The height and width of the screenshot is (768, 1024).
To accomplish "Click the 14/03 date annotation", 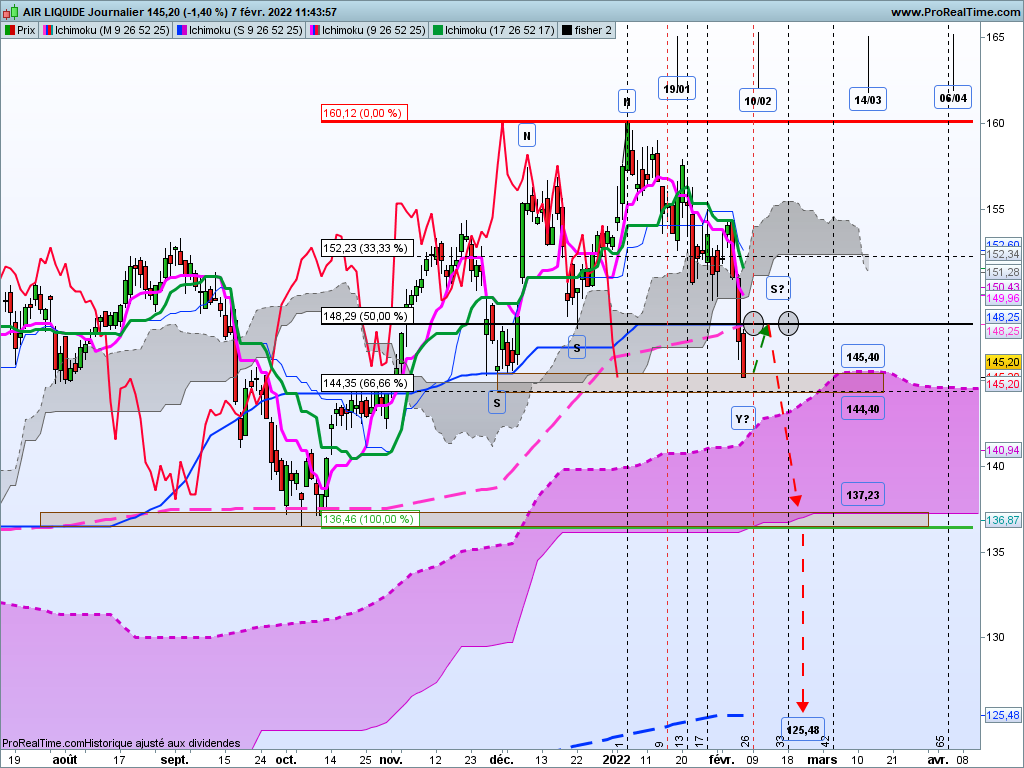I will point(868,100).
